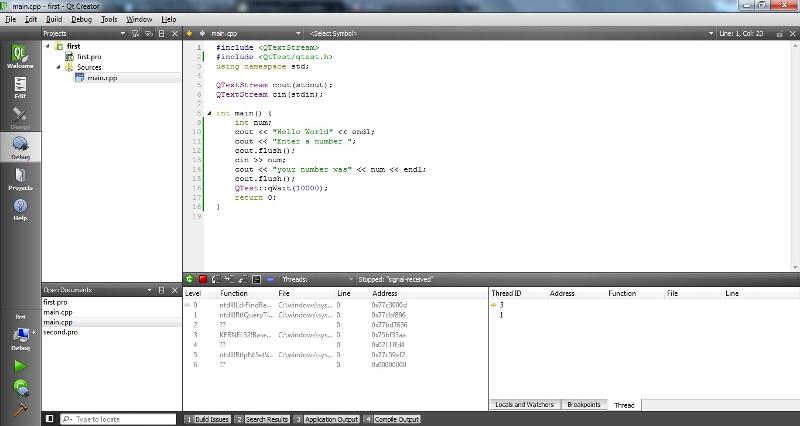Viewport: 800px width, 426px height.
Task: Open the Select Symbol dropdown
Action: pyautogui.click(x=511, y=33)
